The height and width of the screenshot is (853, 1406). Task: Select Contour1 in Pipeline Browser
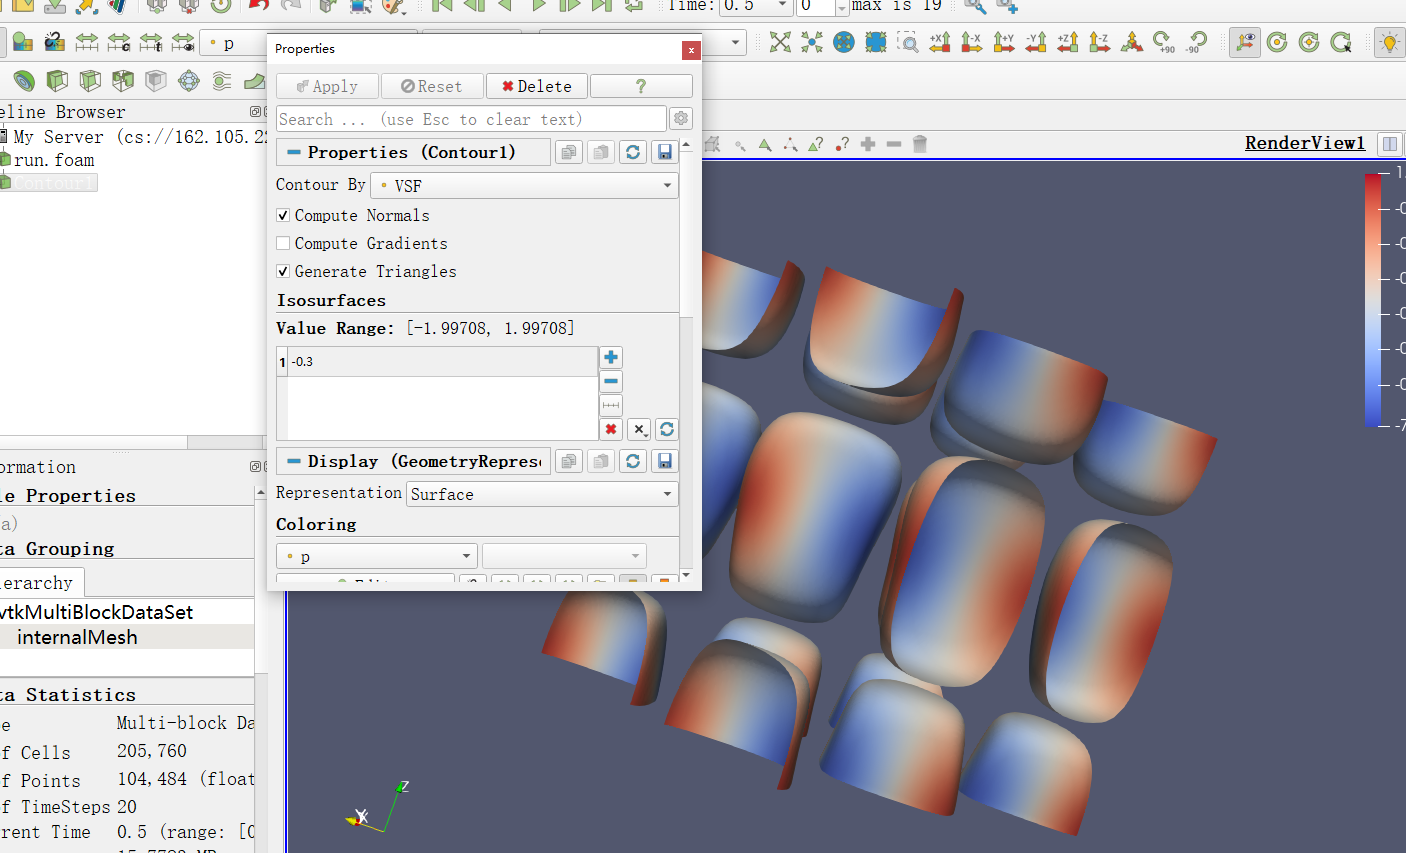54,183
